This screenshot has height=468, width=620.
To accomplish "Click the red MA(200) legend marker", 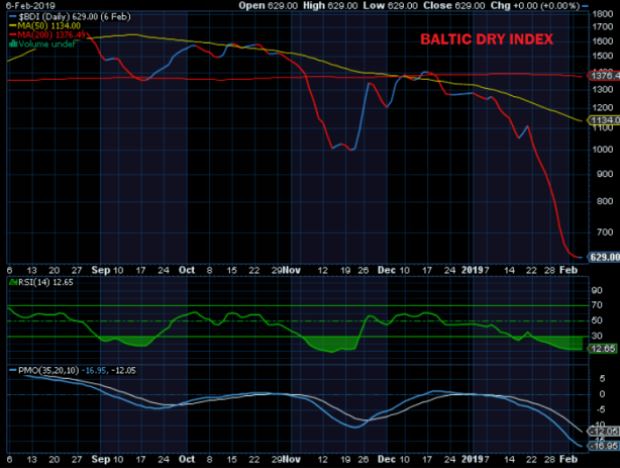I will 13,36.
